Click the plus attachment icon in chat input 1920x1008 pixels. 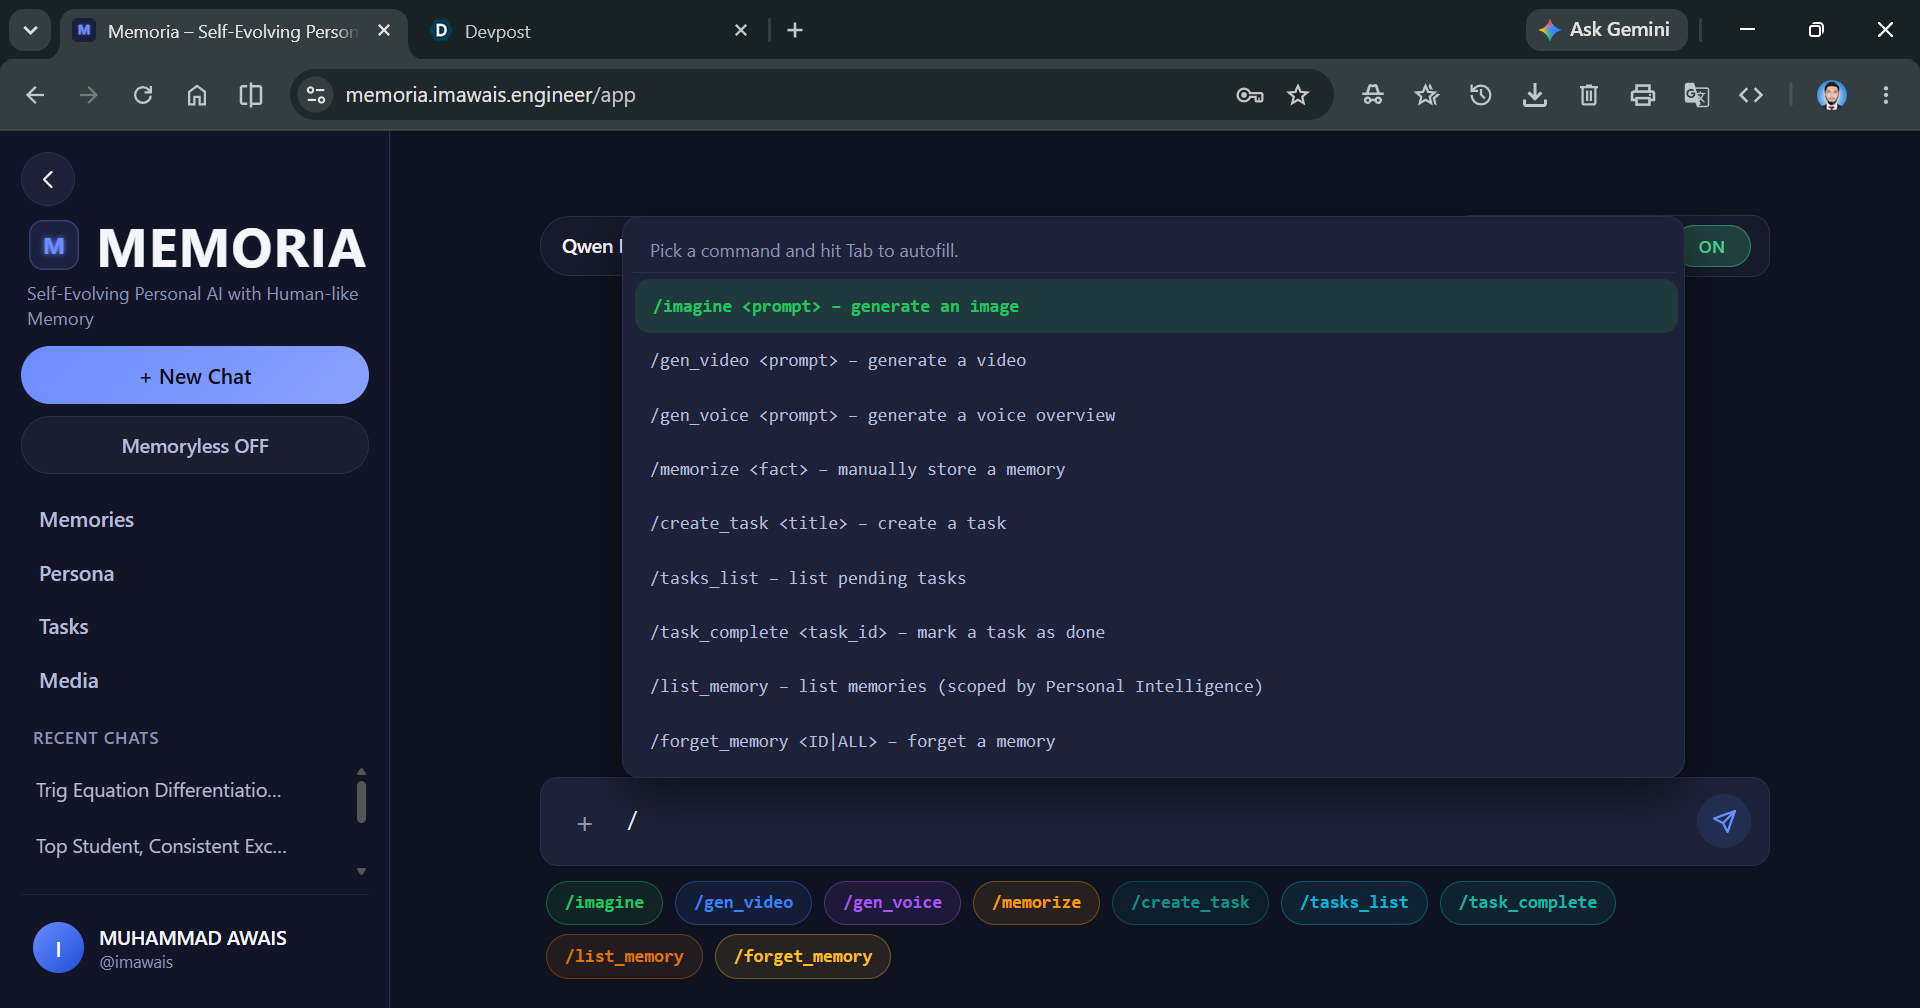point(585,823)
